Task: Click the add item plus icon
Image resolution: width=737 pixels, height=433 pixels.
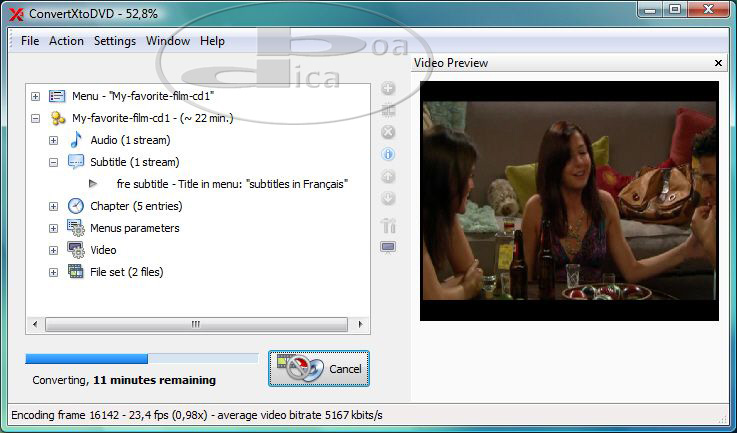Action: (388, 89)
